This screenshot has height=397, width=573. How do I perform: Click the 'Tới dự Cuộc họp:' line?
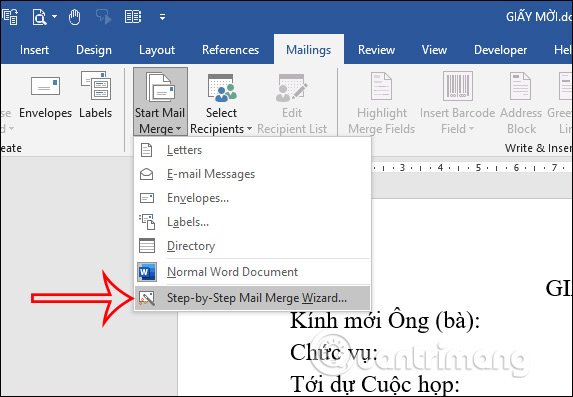click(375, 384)
